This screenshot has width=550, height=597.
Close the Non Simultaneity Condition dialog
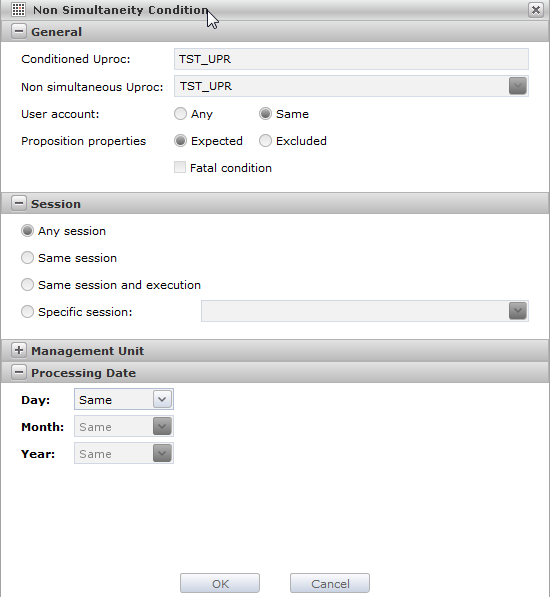coord(536,10)
